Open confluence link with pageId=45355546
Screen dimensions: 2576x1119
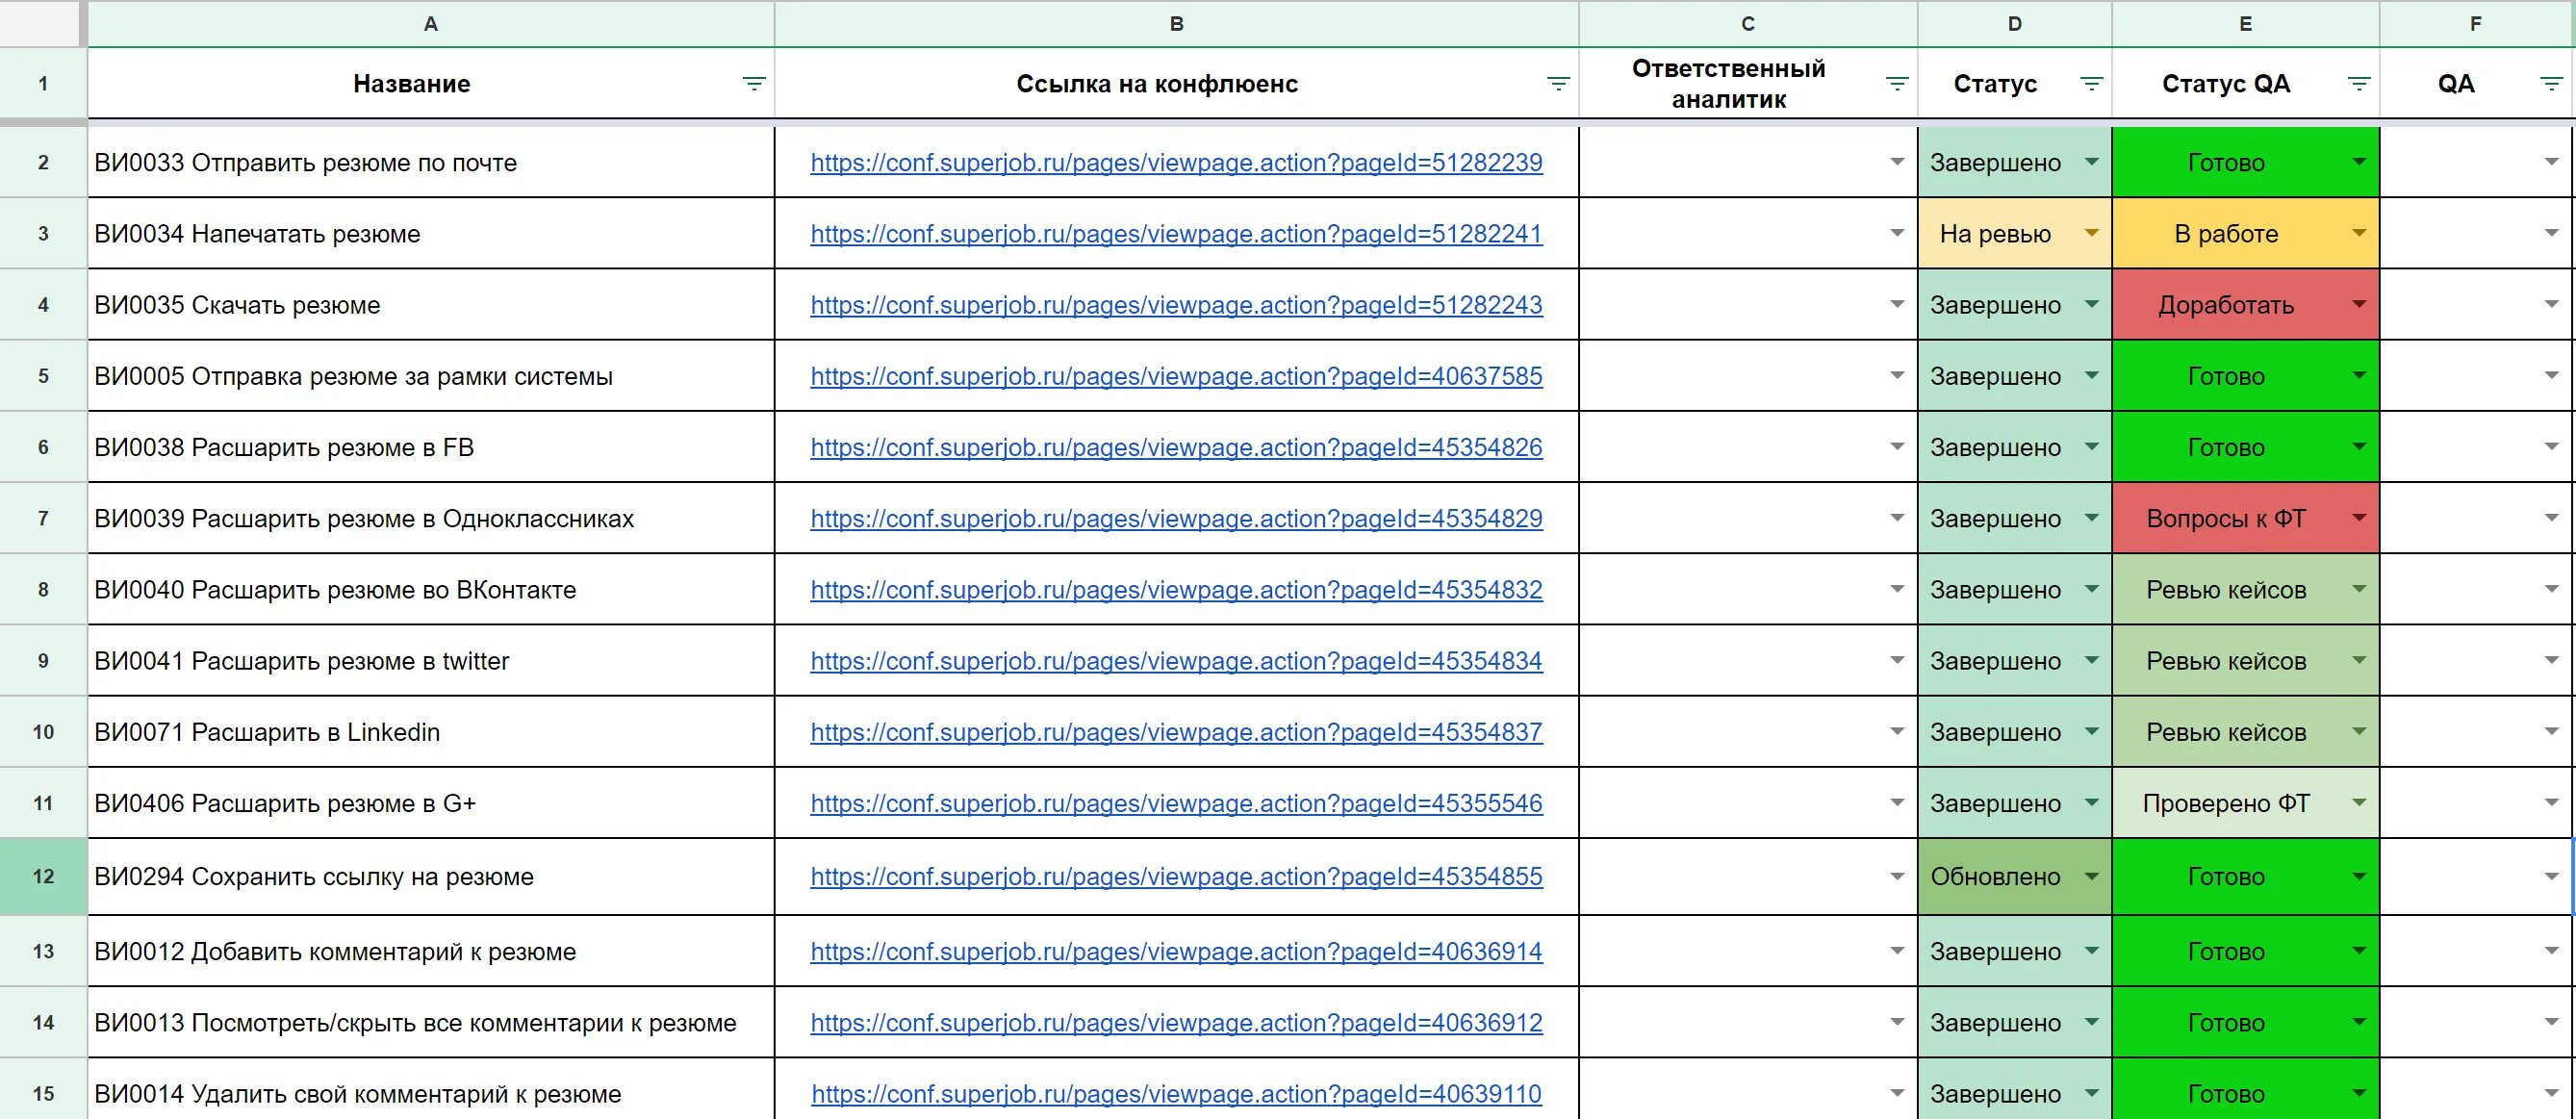pyautogui.click(x=1176, y=803)
